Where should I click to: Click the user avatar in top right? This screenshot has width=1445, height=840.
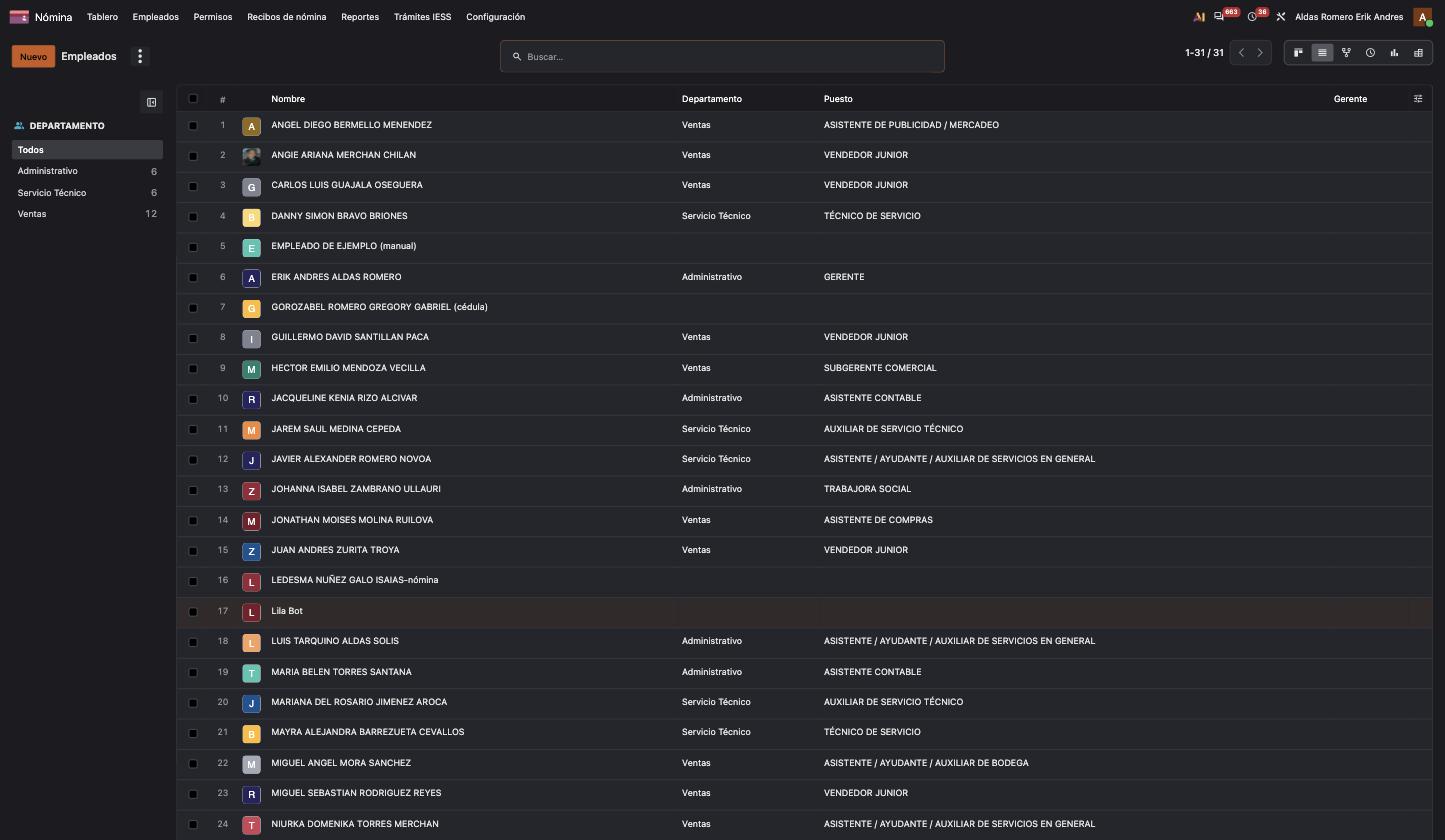(x=1422, y=17)
